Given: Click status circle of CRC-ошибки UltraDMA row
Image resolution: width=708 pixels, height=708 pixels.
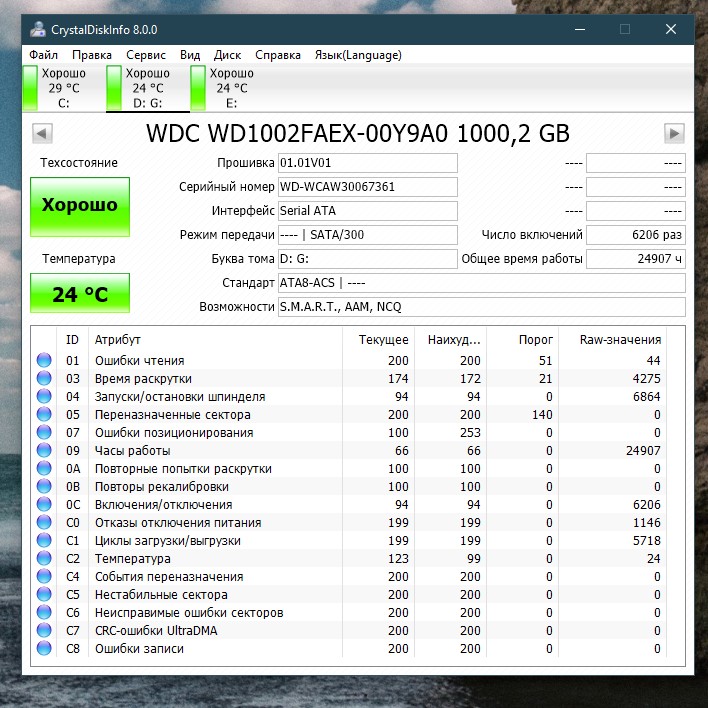Looking at the screenshot, I should coord(44,630).
